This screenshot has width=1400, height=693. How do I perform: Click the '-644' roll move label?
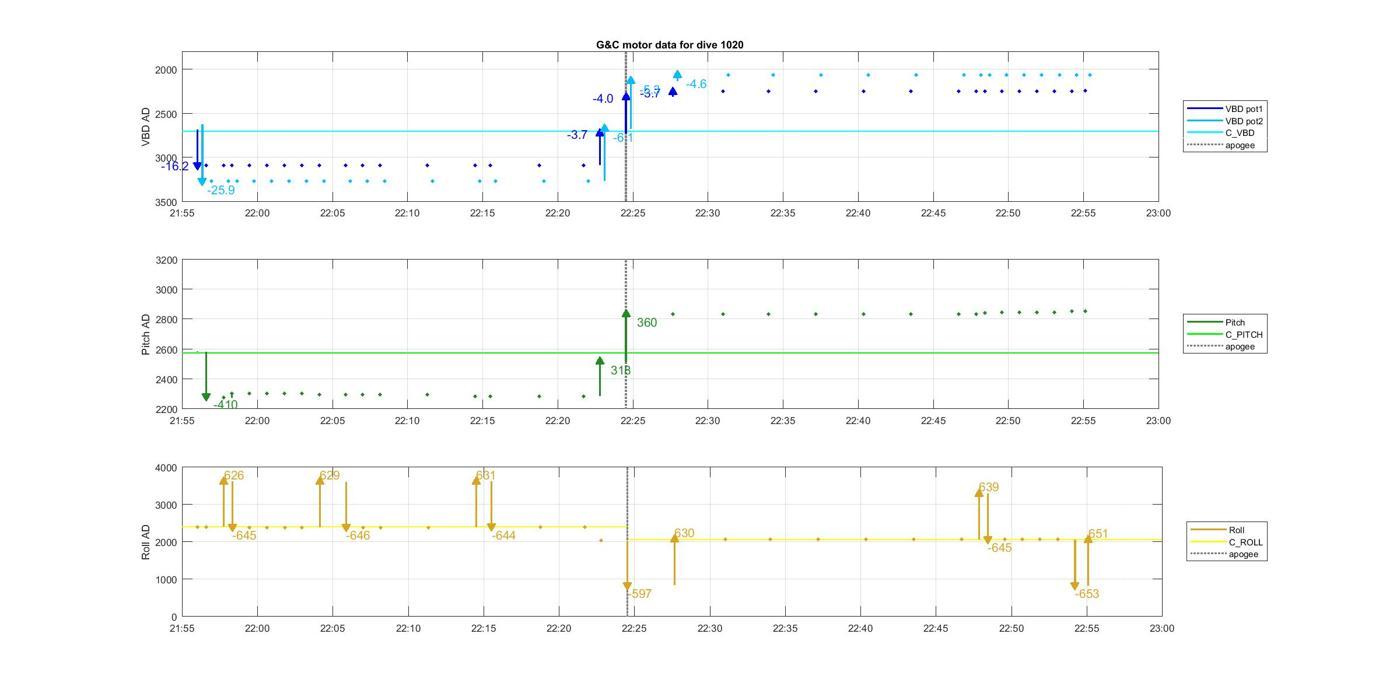click(x=504, y=536)
